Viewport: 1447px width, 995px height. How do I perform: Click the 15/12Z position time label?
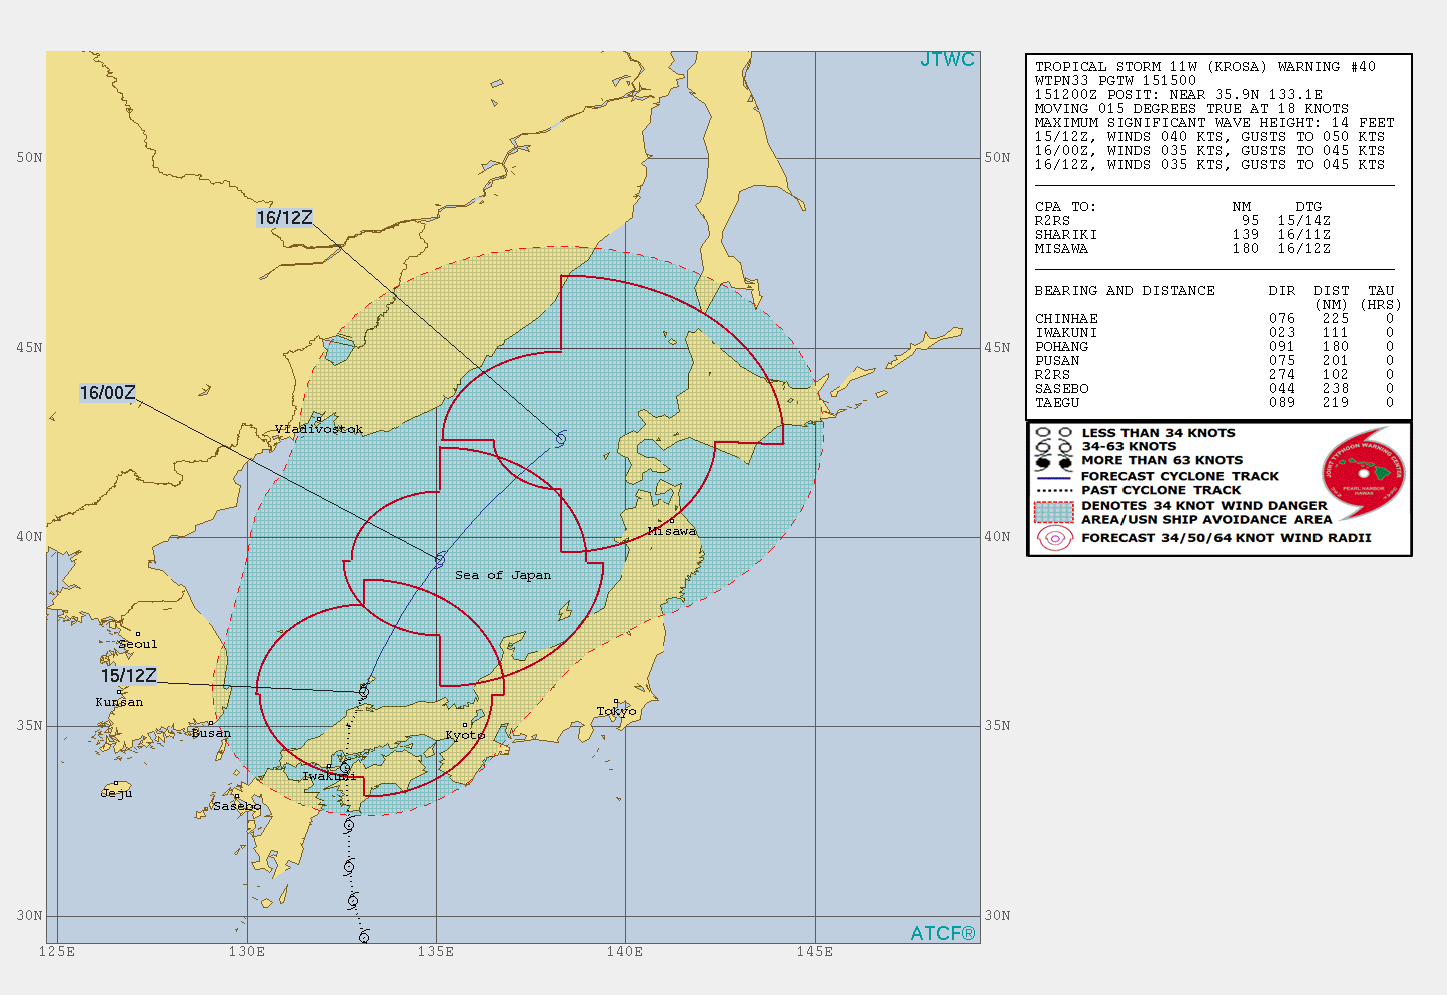pos(129,676)
